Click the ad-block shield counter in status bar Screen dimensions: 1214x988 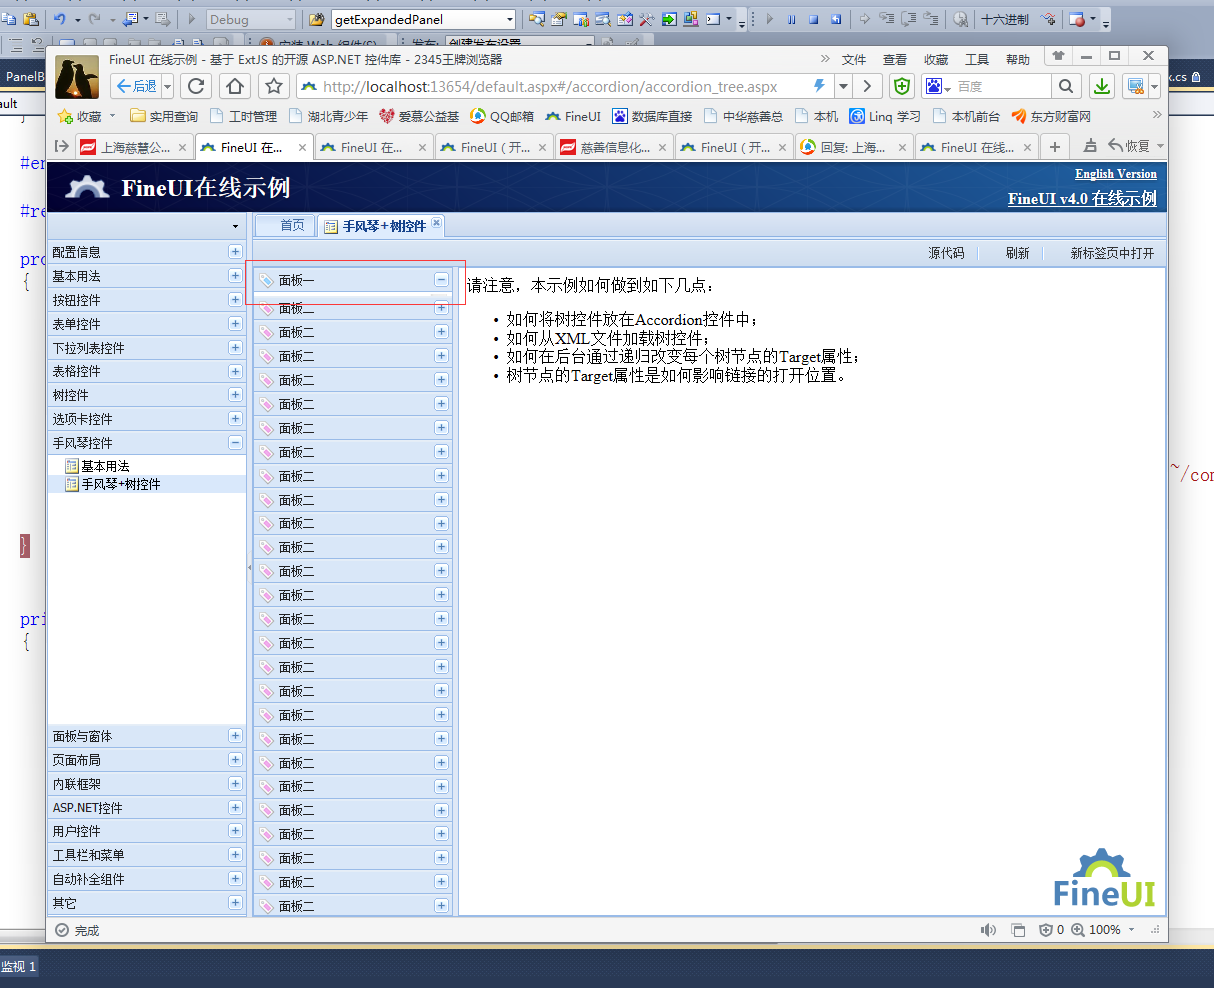tap(1052, 930)
